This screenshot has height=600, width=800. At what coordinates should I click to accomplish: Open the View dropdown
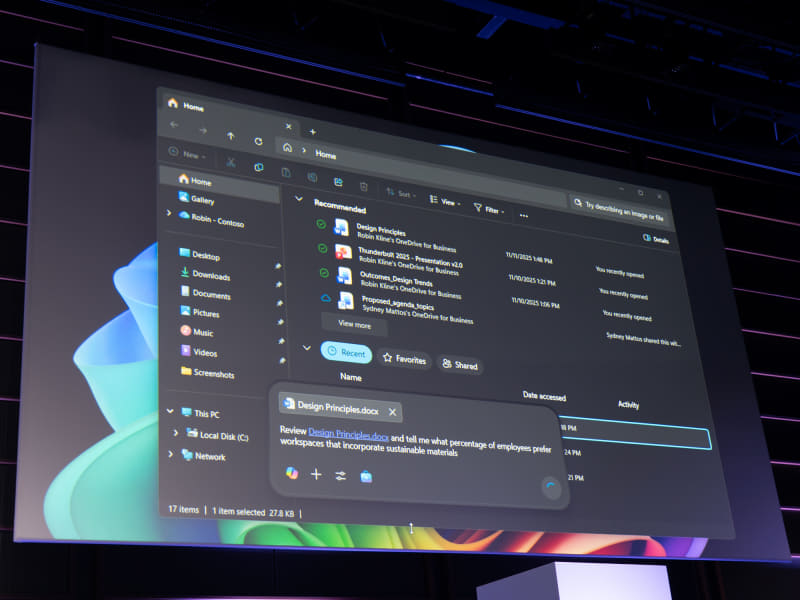pos(445,202)
